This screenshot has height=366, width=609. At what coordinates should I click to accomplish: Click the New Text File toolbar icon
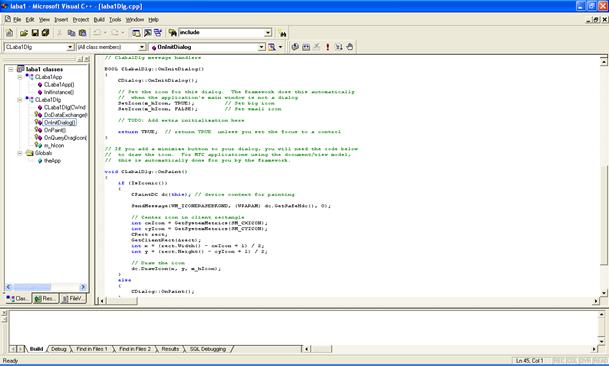[10, 33]
